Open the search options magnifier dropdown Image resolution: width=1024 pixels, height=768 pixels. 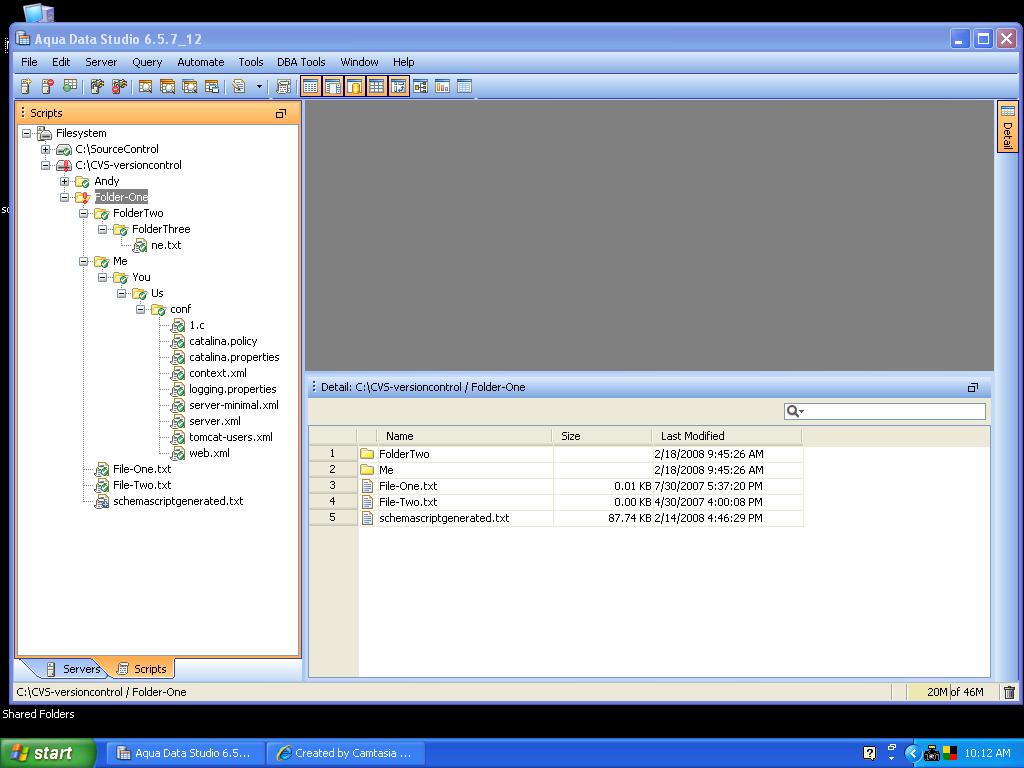click(x=795, y=411)
